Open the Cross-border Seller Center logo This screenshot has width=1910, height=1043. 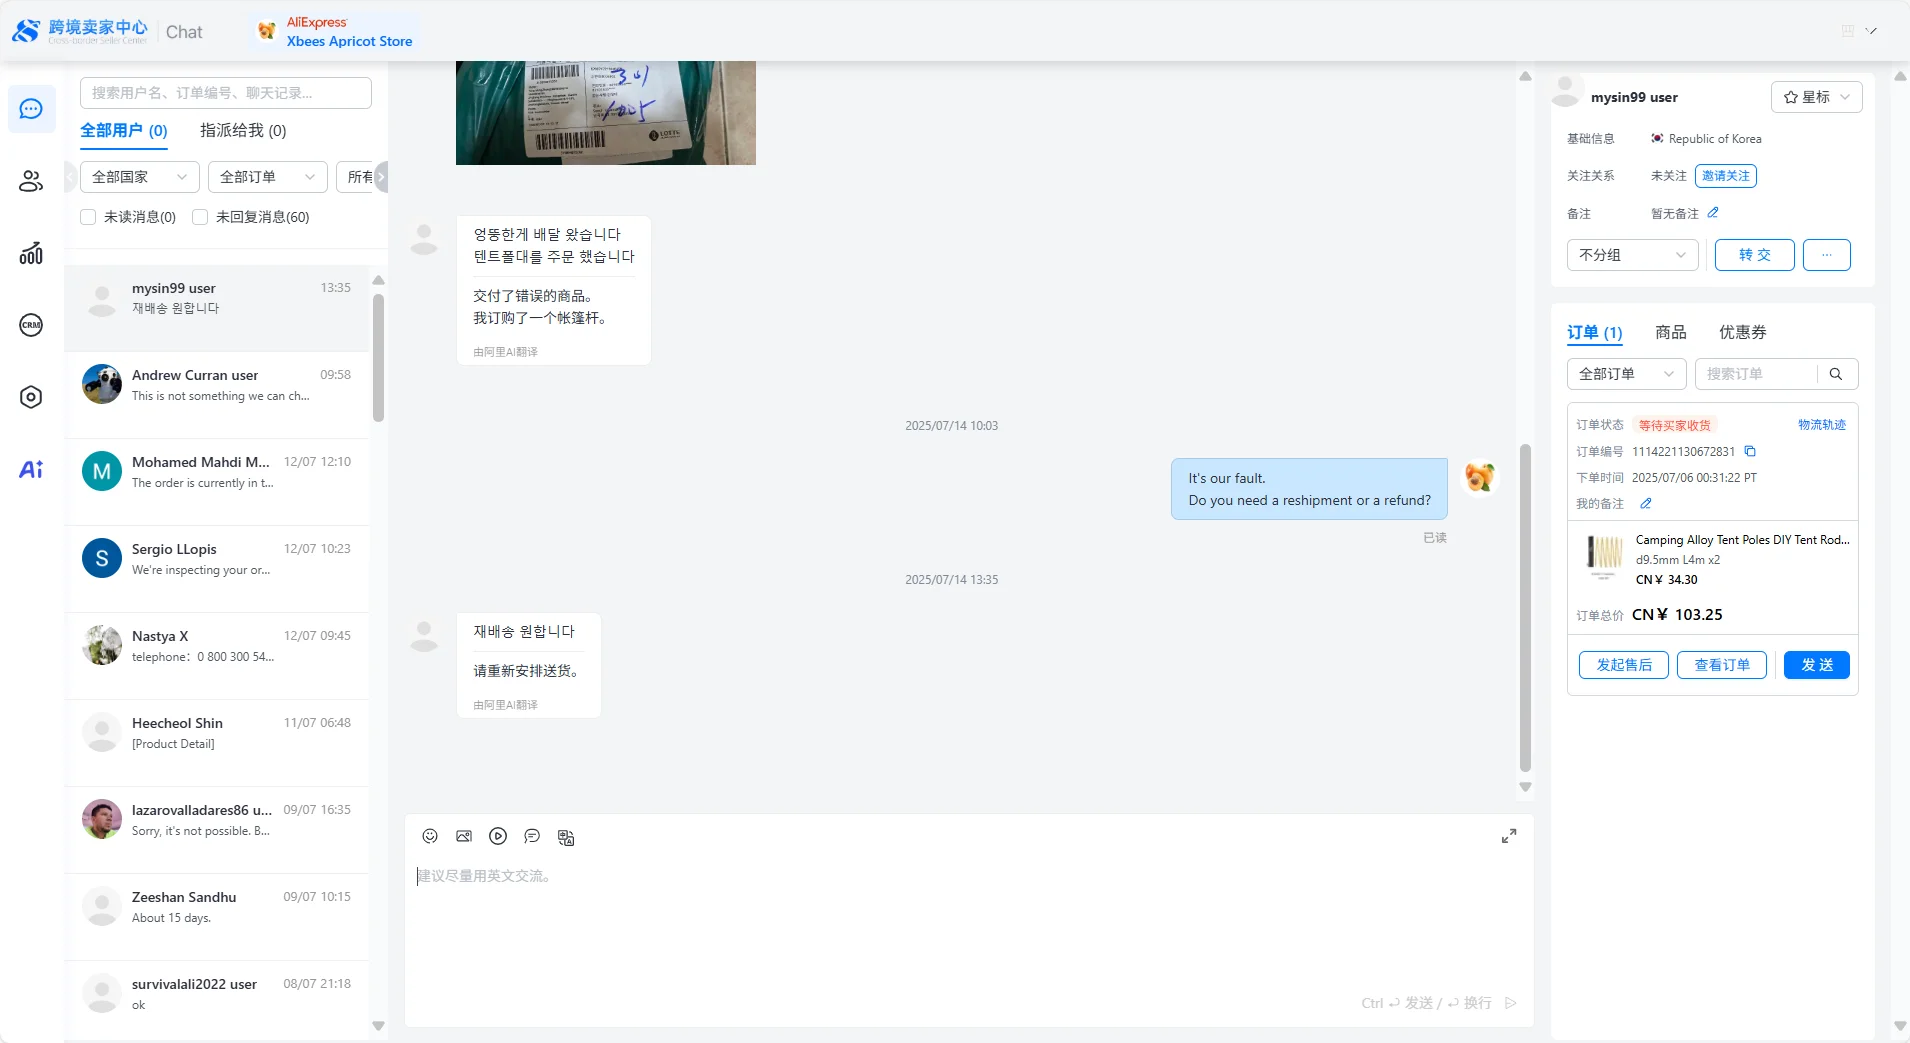click(x=80, y=31)
